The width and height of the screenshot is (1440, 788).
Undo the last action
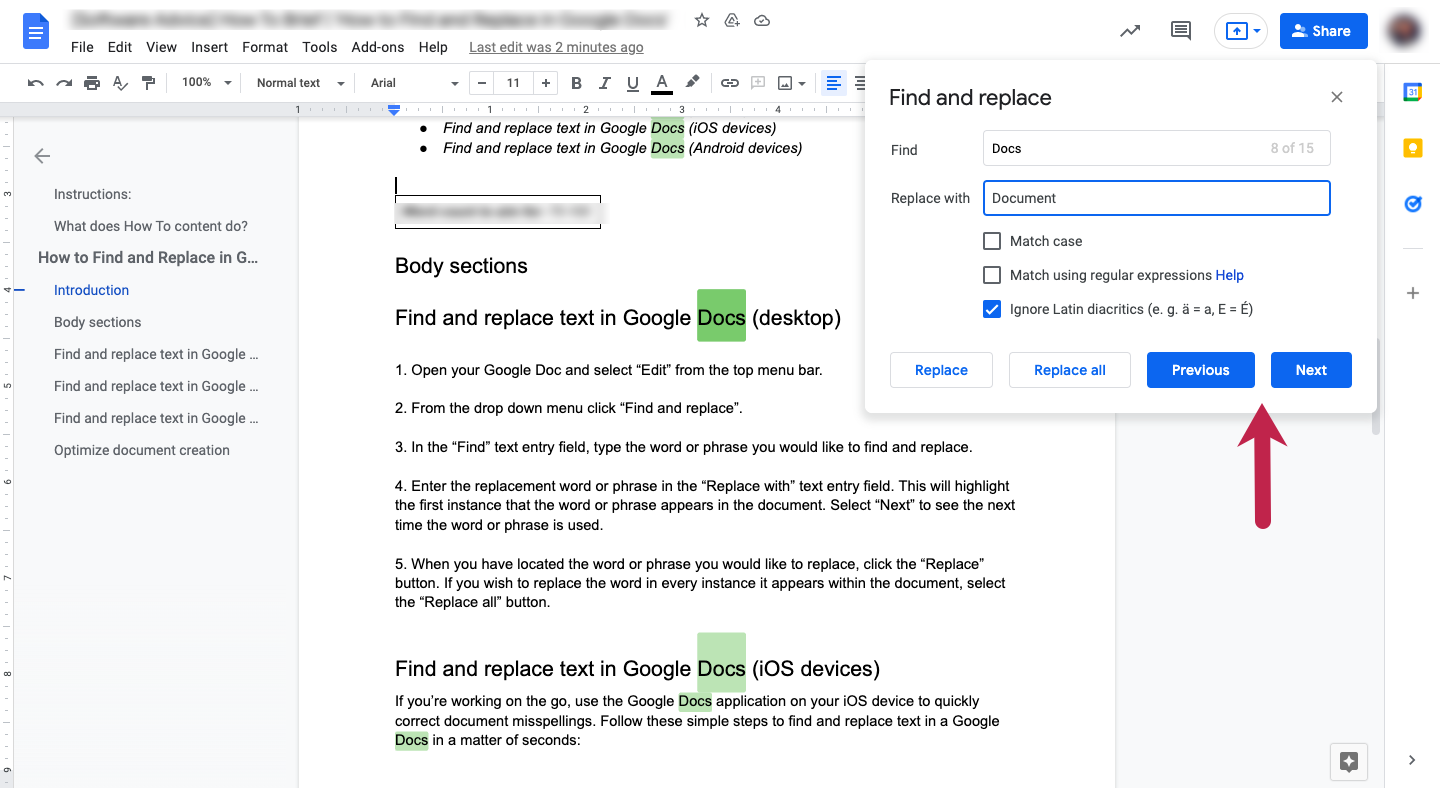36,83
